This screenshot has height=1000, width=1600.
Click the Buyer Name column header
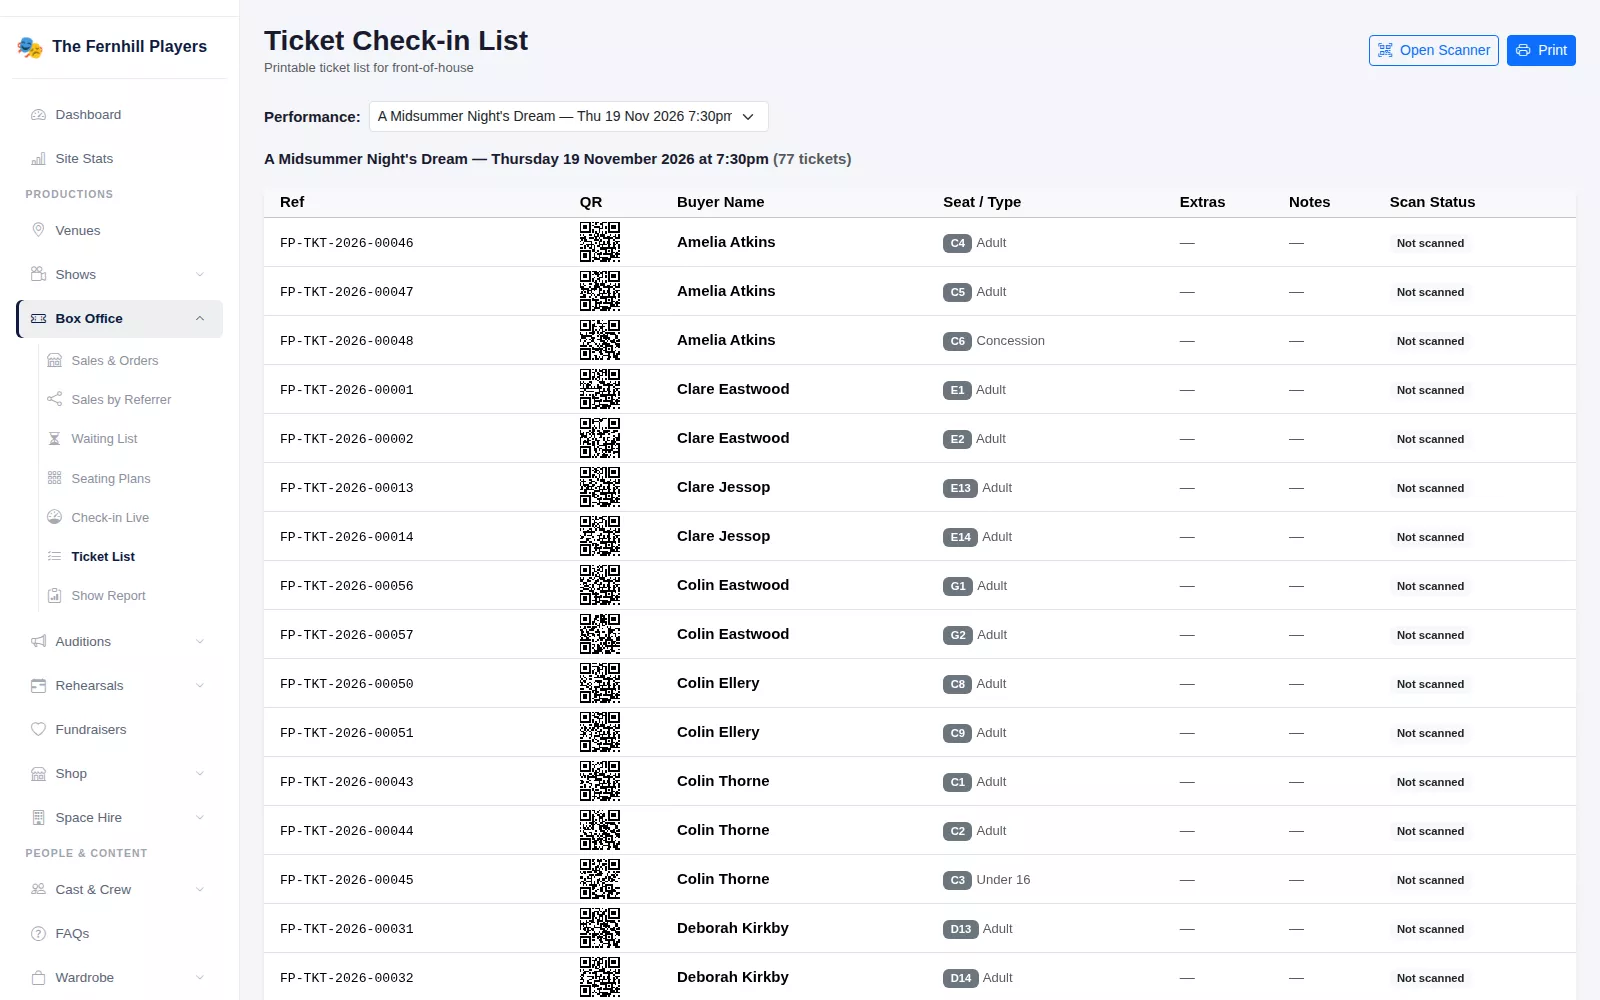720,202
